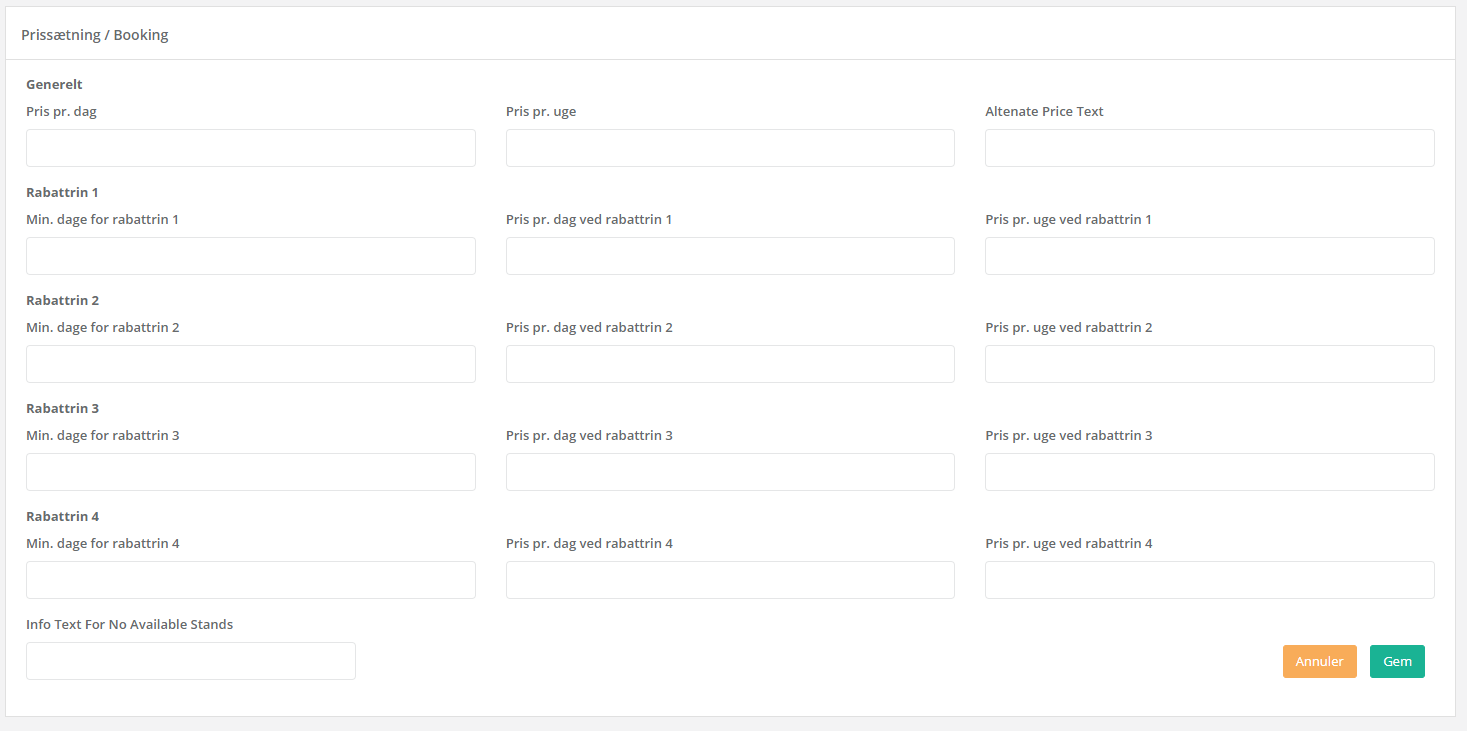
Task: Click Min. dage for rabattrin 1 input
Action: pos(251,256)
